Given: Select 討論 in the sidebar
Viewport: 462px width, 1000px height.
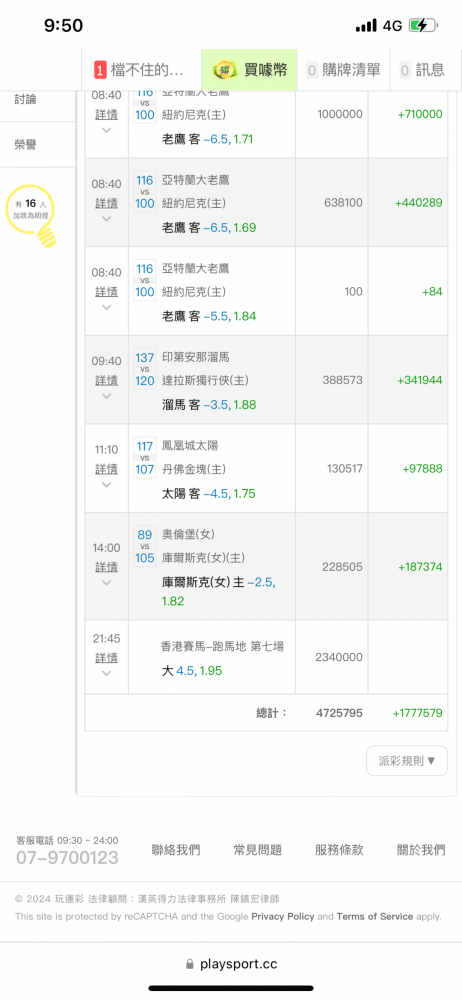Looking at the screenshot, I should coord(26,99).
